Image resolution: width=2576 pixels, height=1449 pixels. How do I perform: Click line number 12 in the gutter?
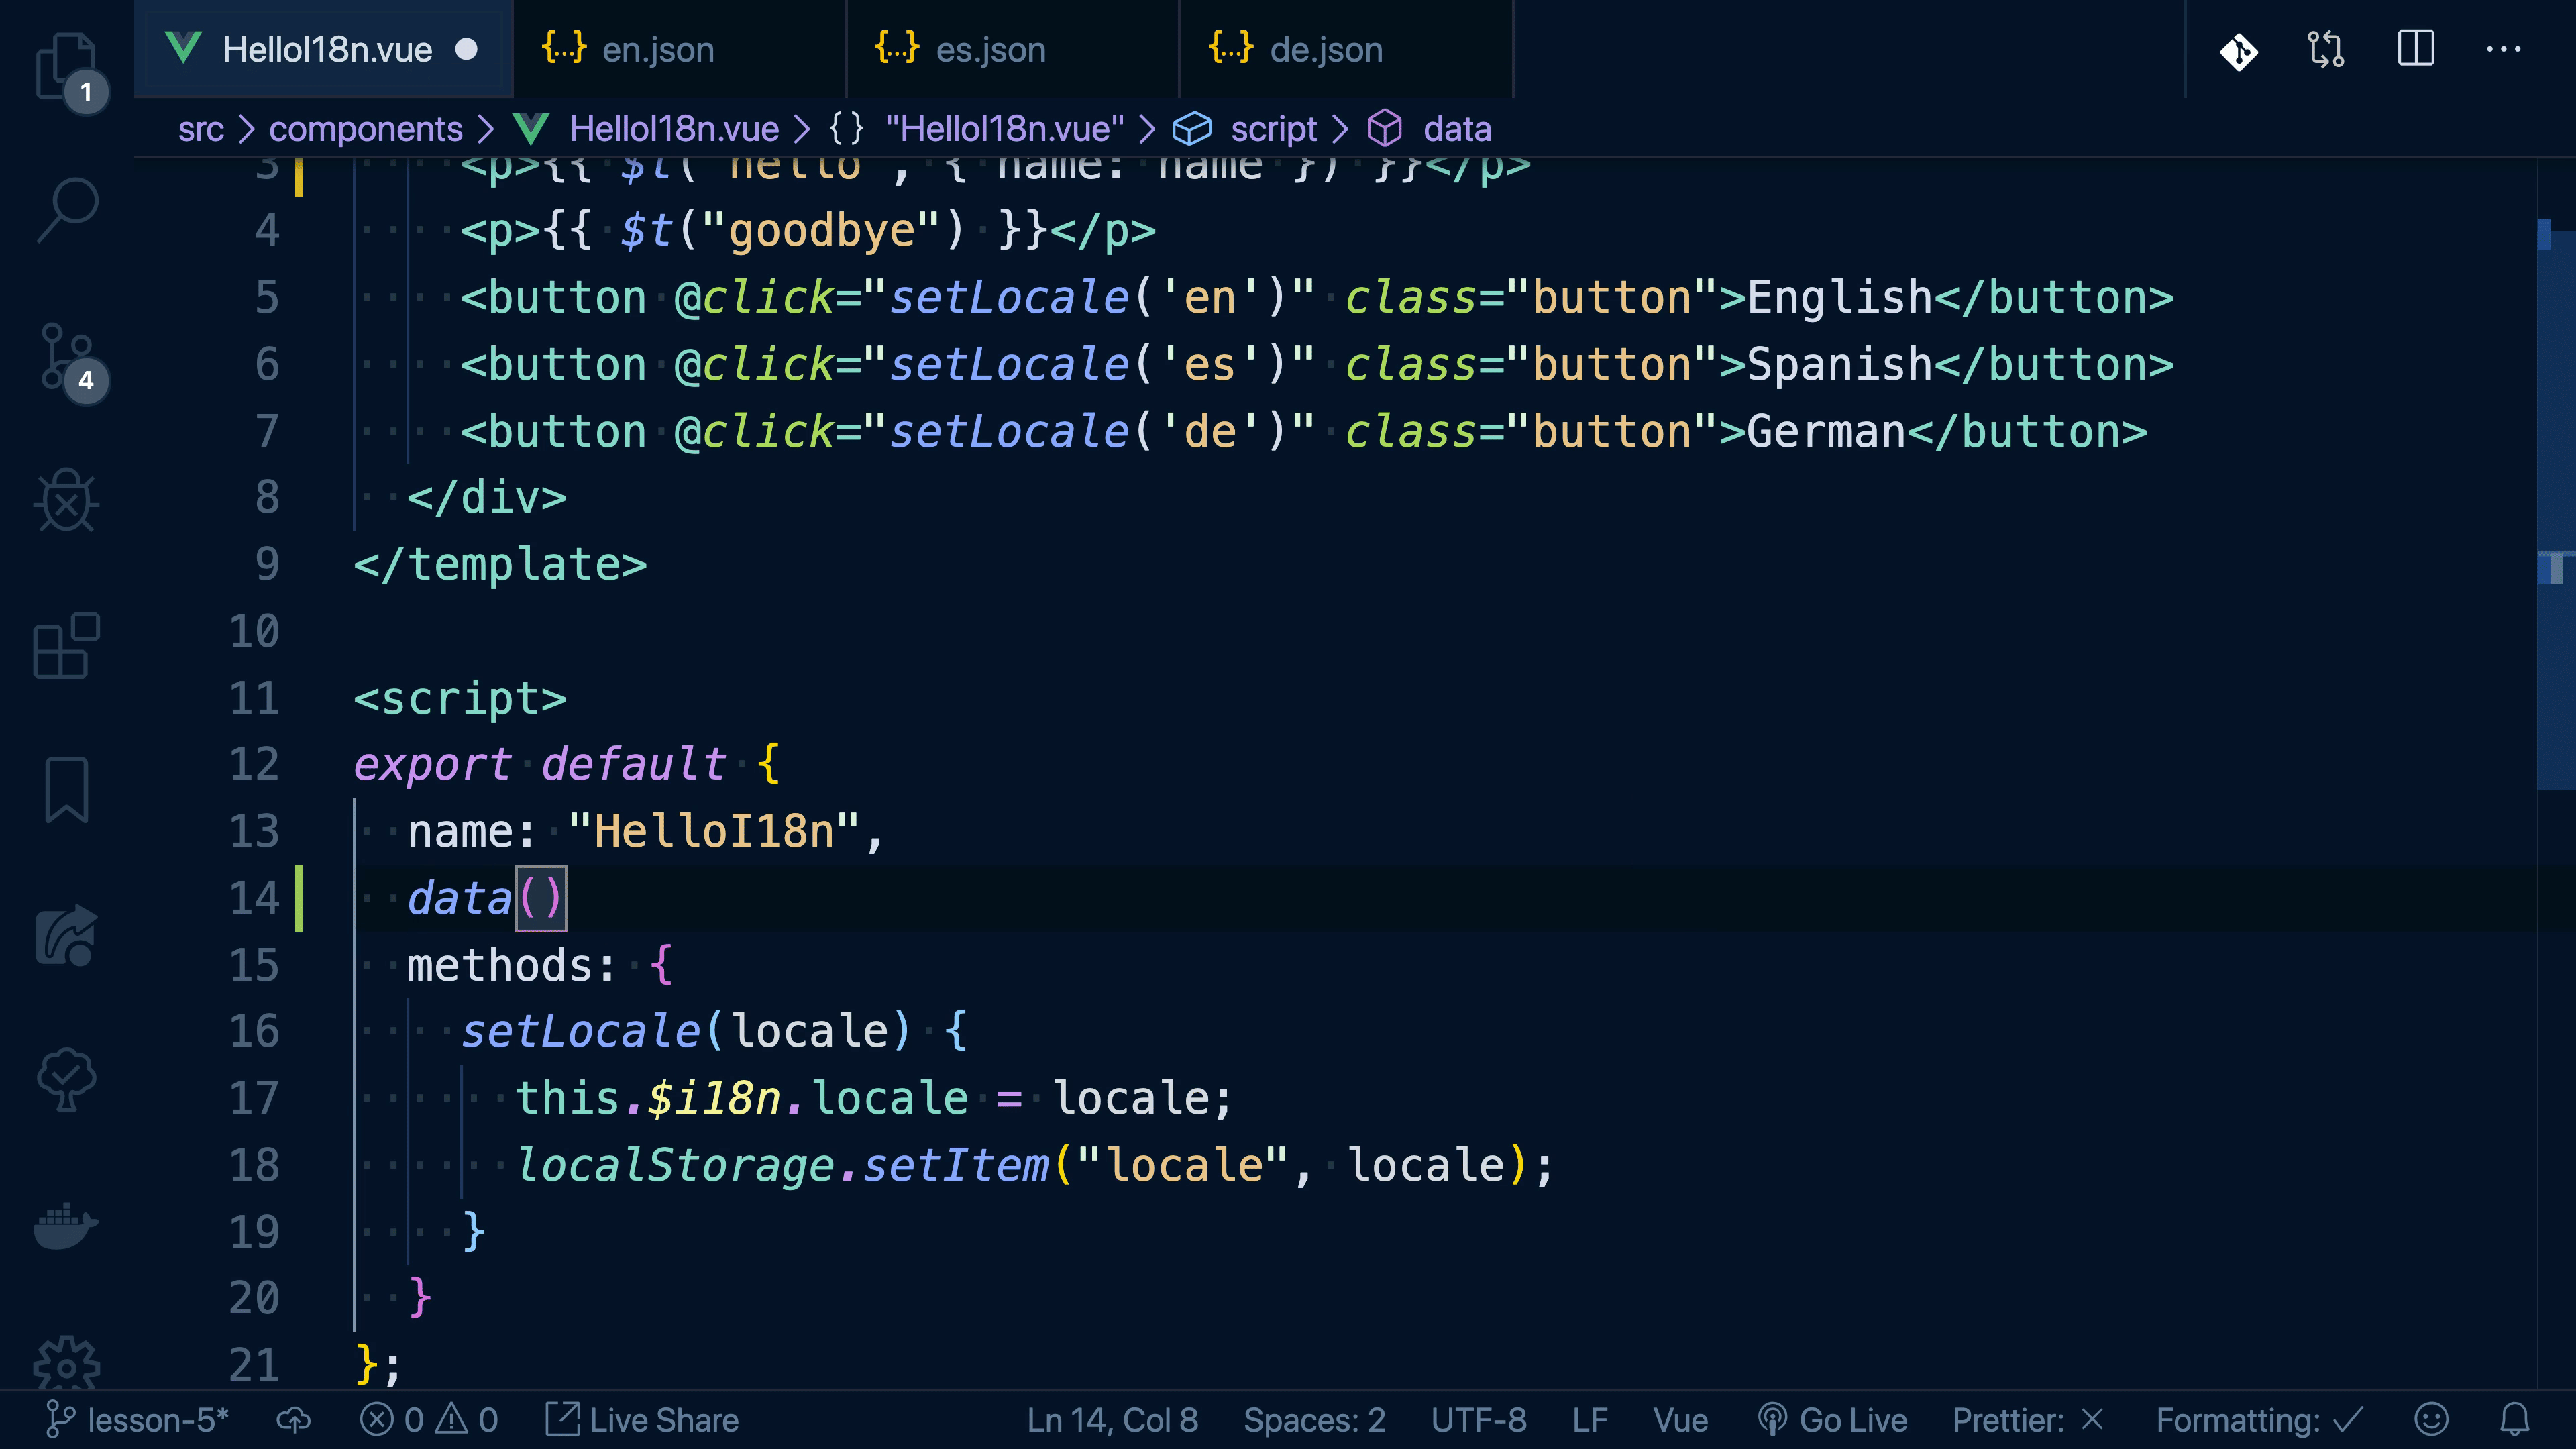(x=254, y=764)
